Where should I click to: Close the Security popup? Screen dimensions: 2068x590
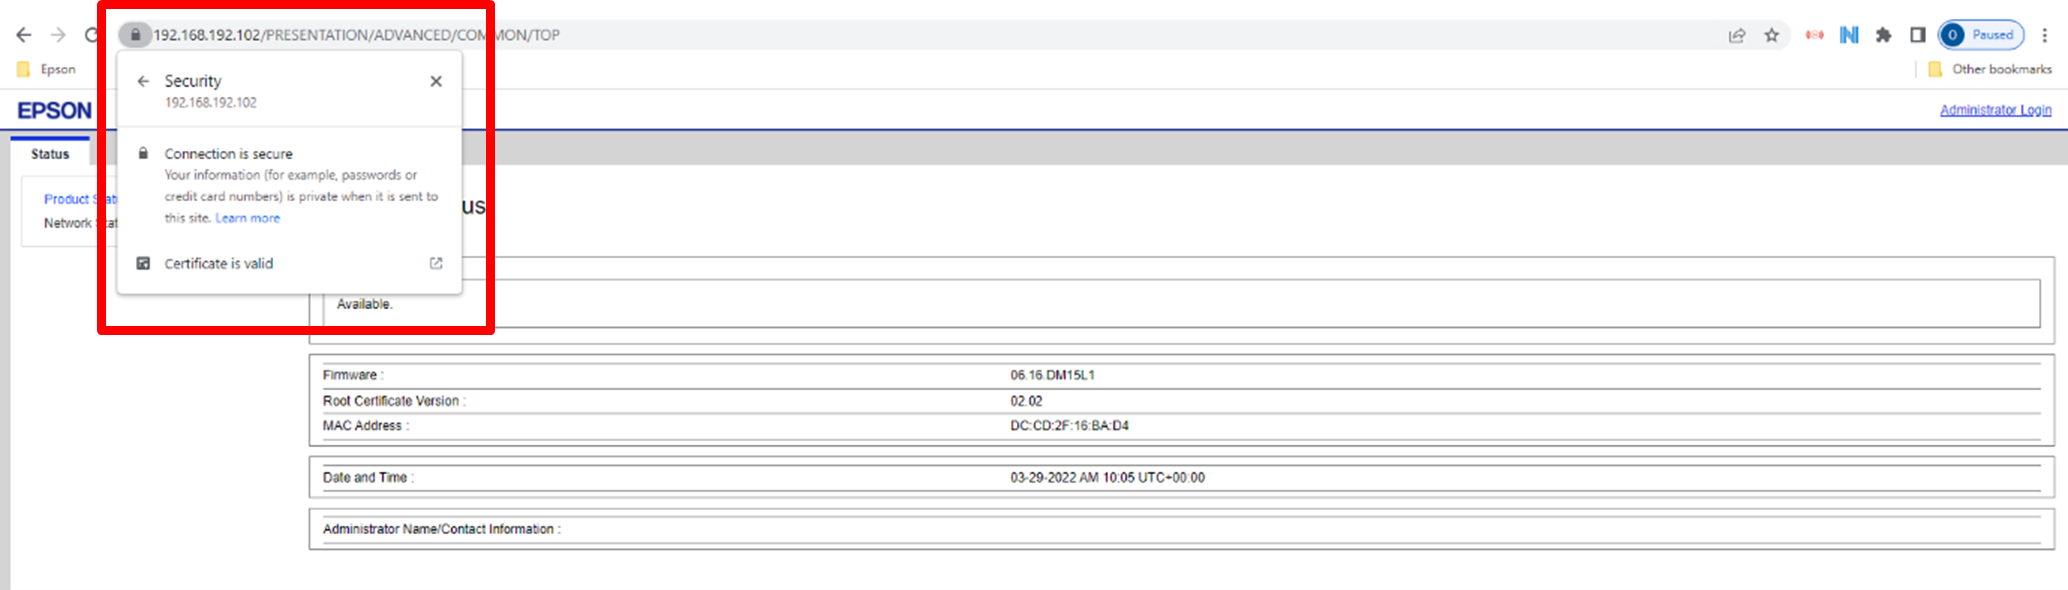(x=436, y=81)
